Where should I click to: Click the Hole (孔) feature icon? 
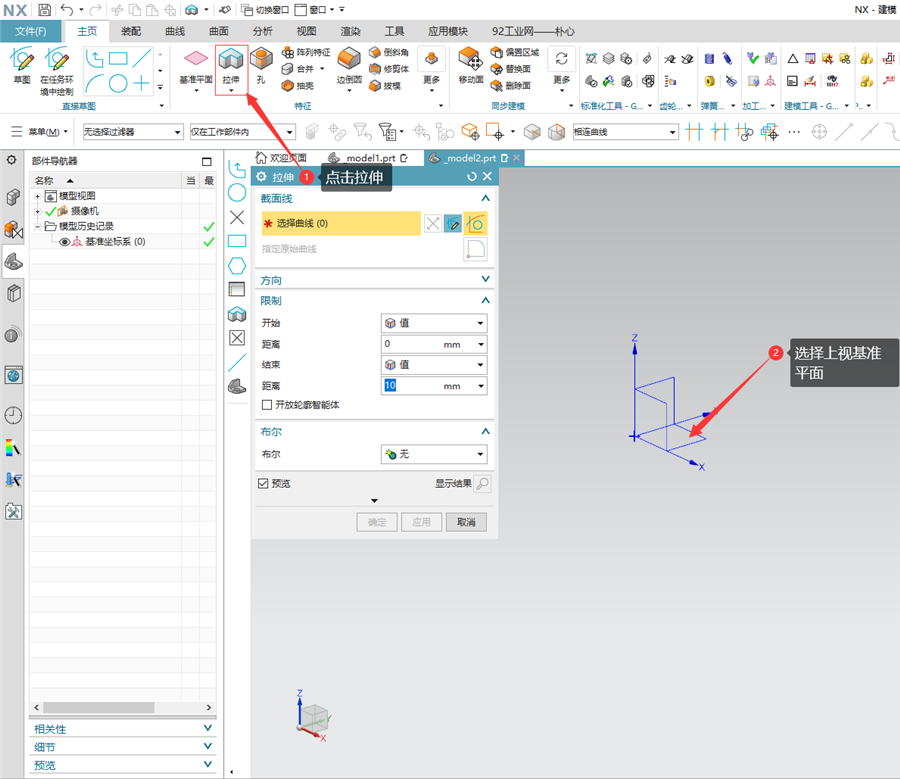pyautogui.click(x=261, y=66)
